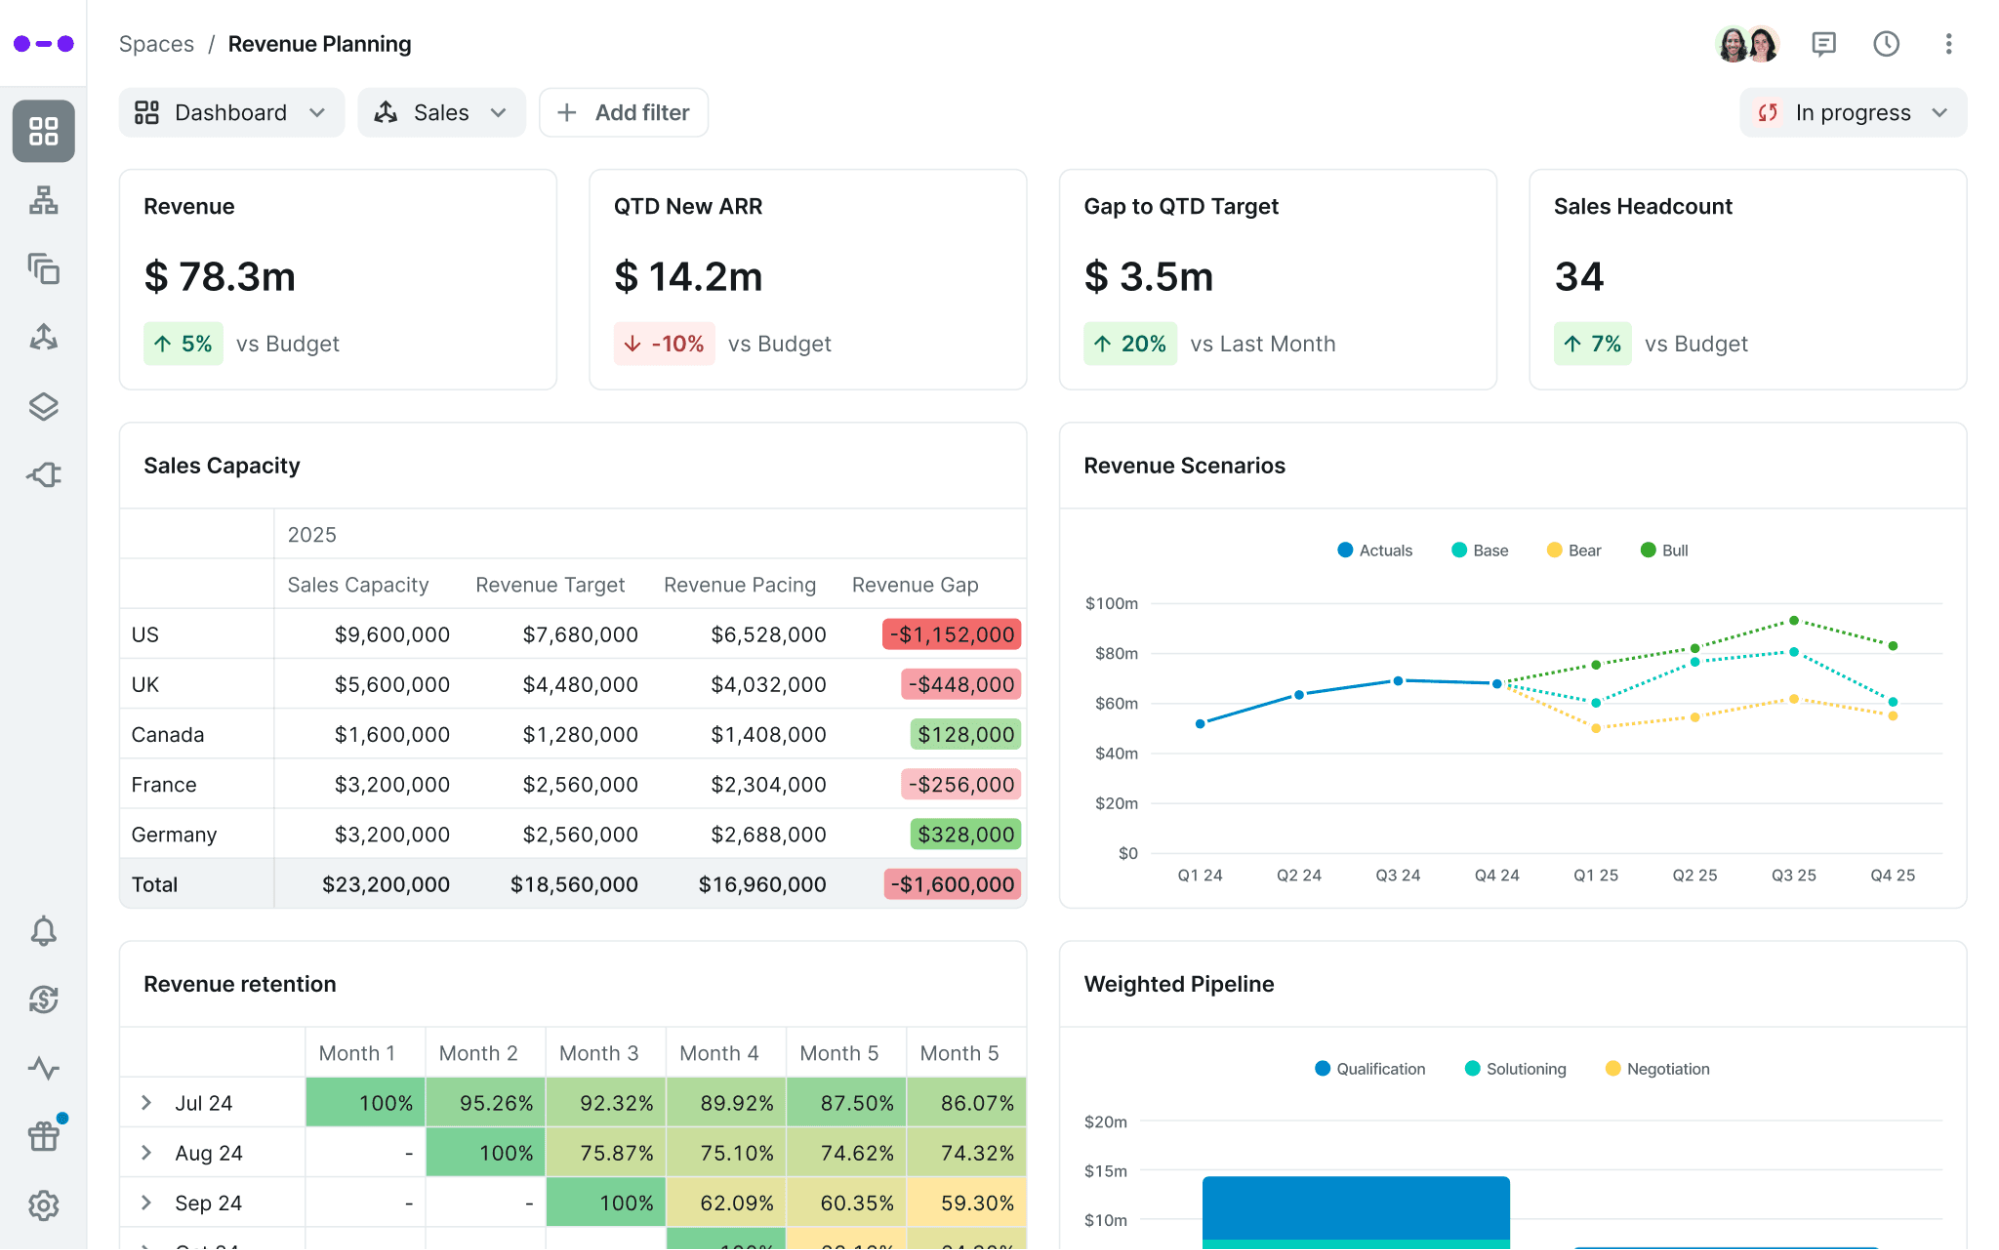This screenshot has height=1250, width=1999.
Task: Open the org chart hierarchy icon in sidebar
Action: (43, 200)
